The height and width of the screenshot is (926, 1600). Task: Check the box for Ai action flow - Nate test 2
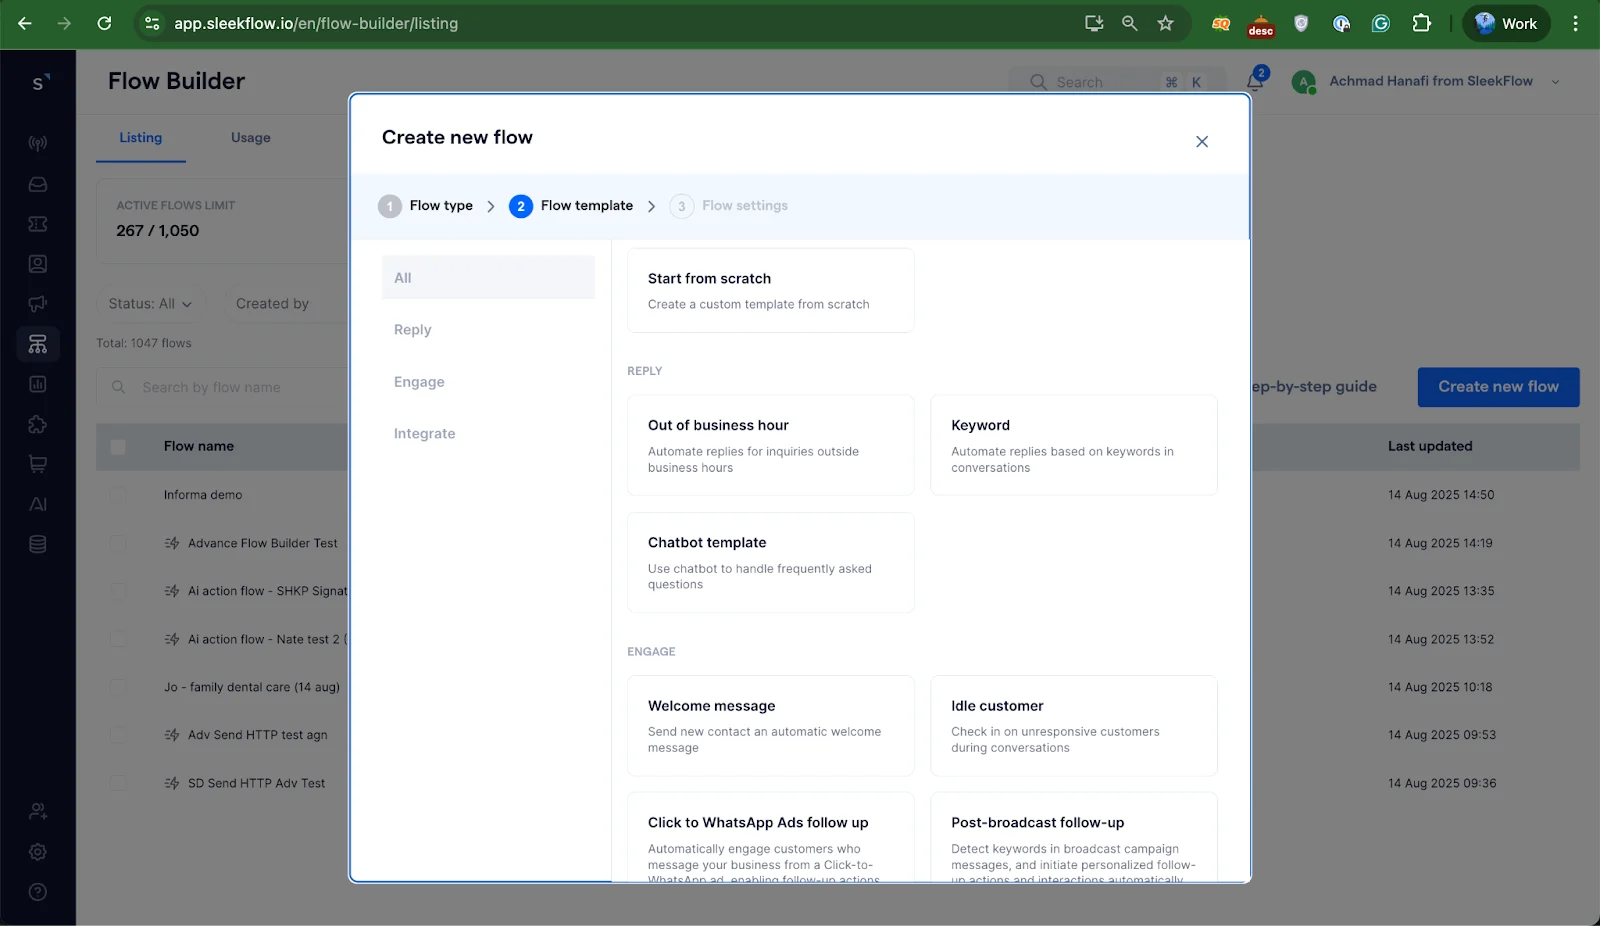tap(118, 639)
